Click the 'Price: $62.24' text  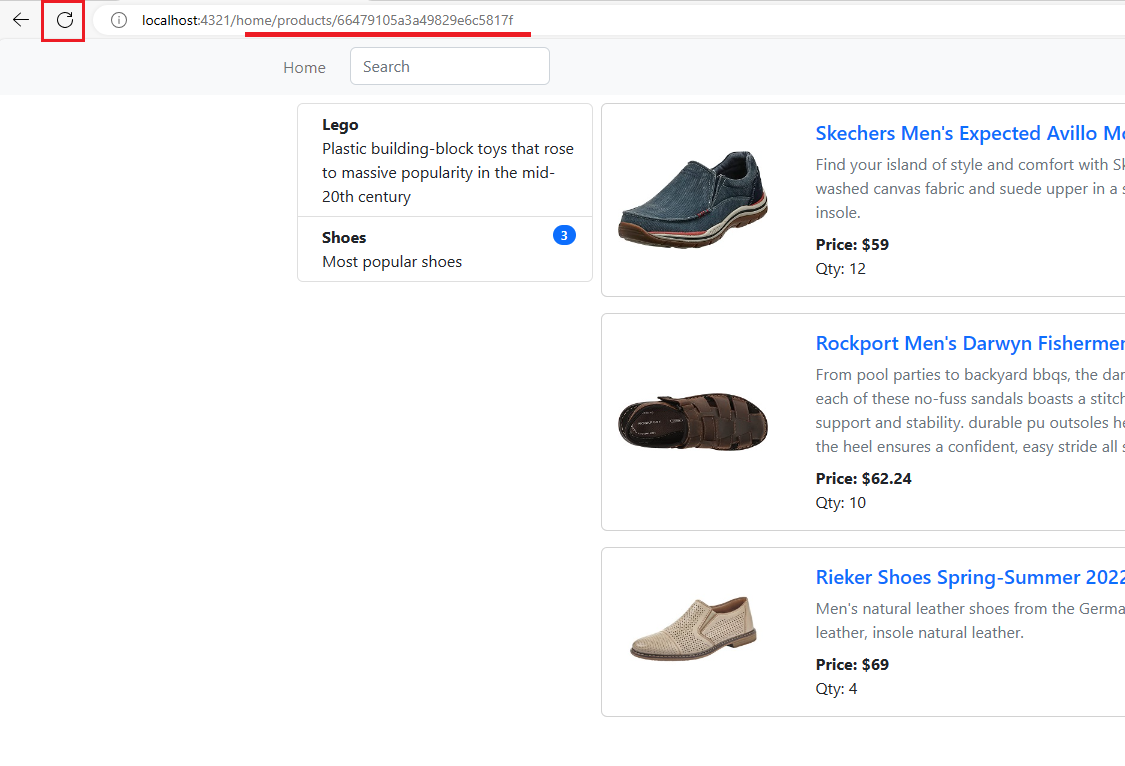point(864,478)
